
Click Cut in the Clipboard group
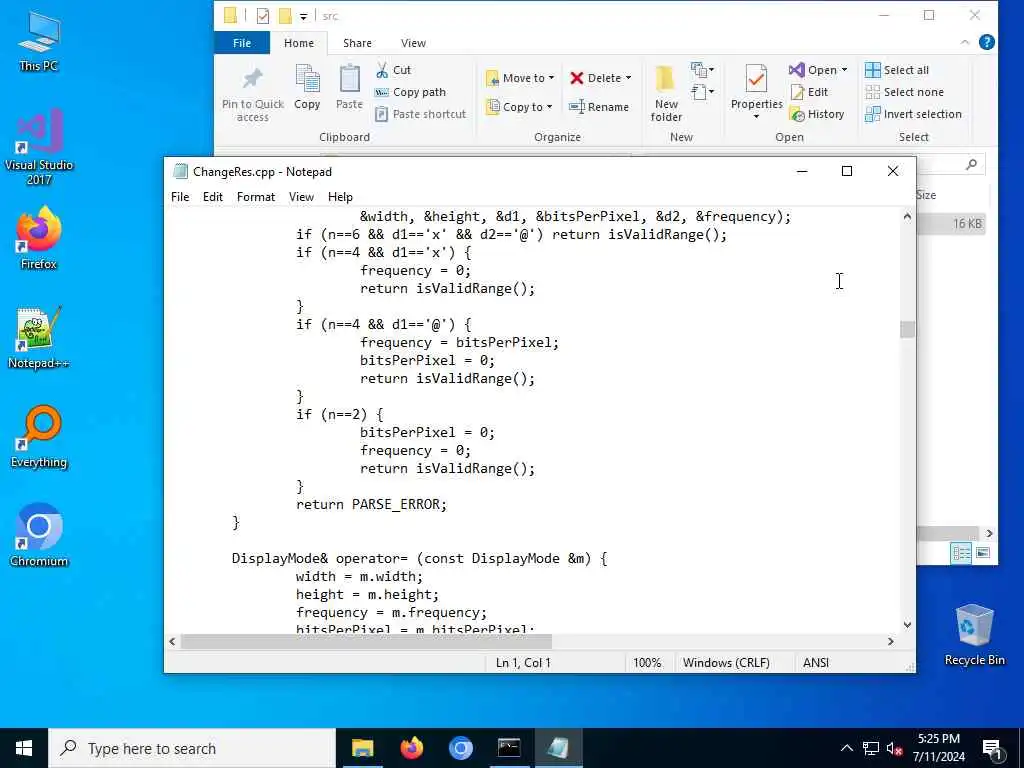[x=393, y=70]
